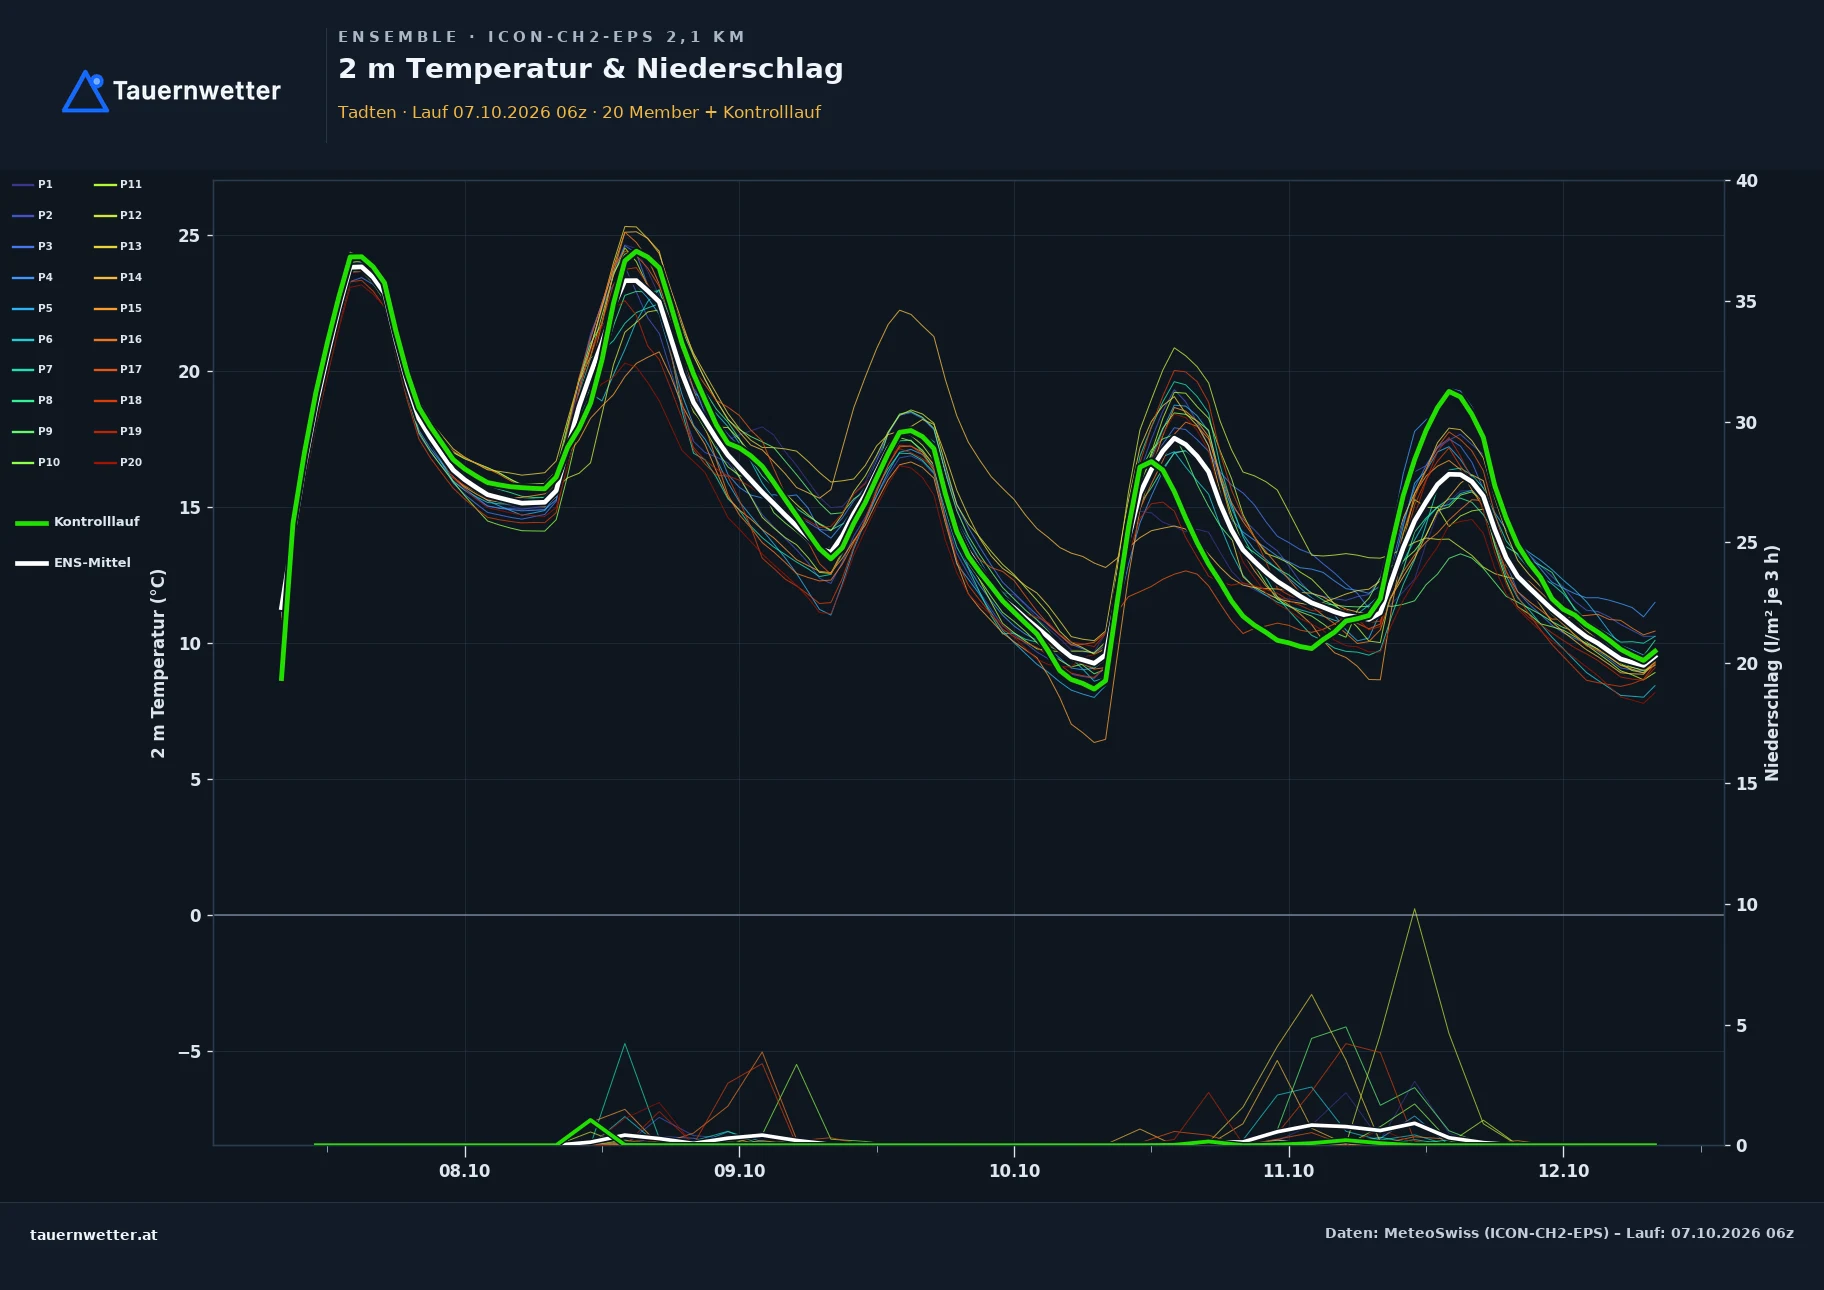Select the P2 legend entry
Screen dimensions: 1824x1290
(x=32, y=216)
